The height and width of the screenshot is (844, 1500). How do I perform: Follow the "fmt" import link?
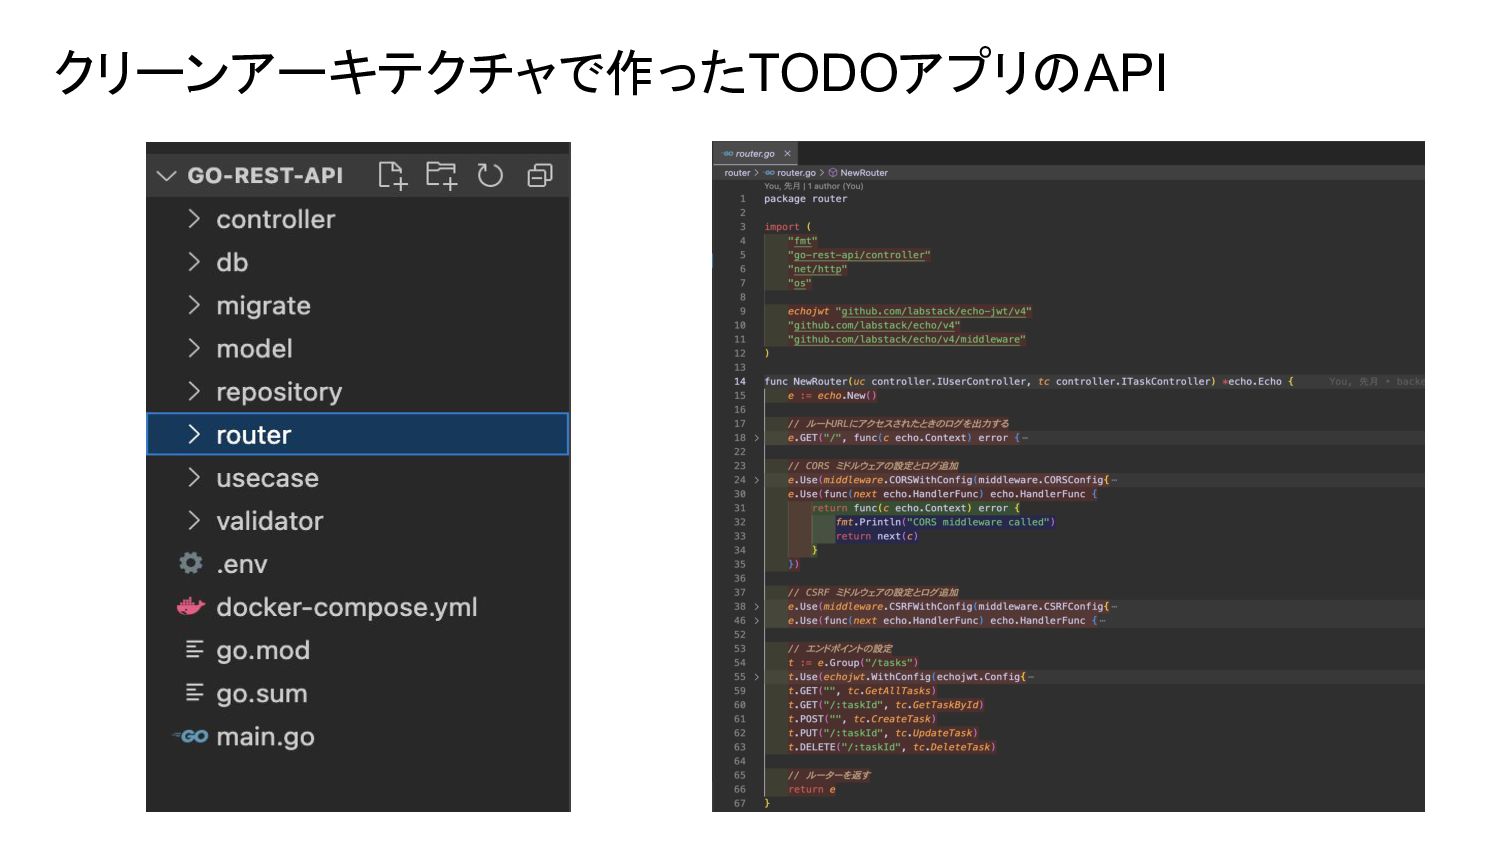point(802,241)
